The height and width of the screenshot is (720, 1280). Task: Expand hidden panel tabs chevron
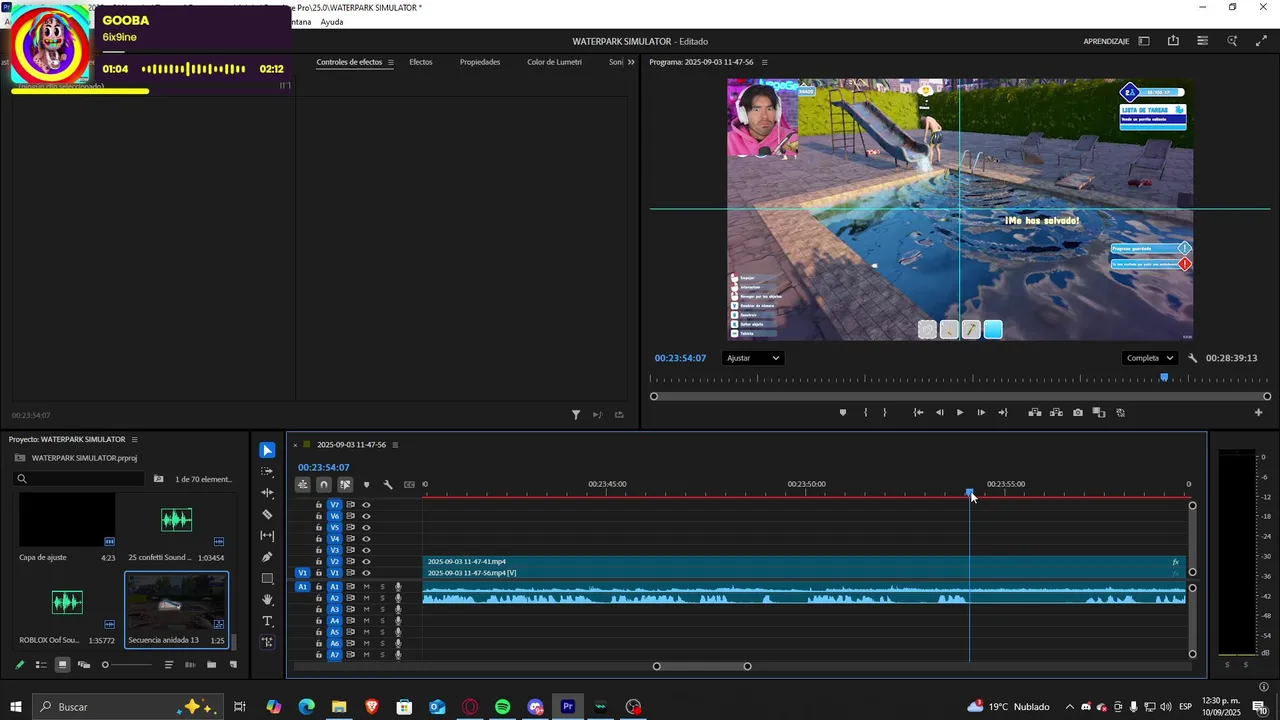click(631, 62)
